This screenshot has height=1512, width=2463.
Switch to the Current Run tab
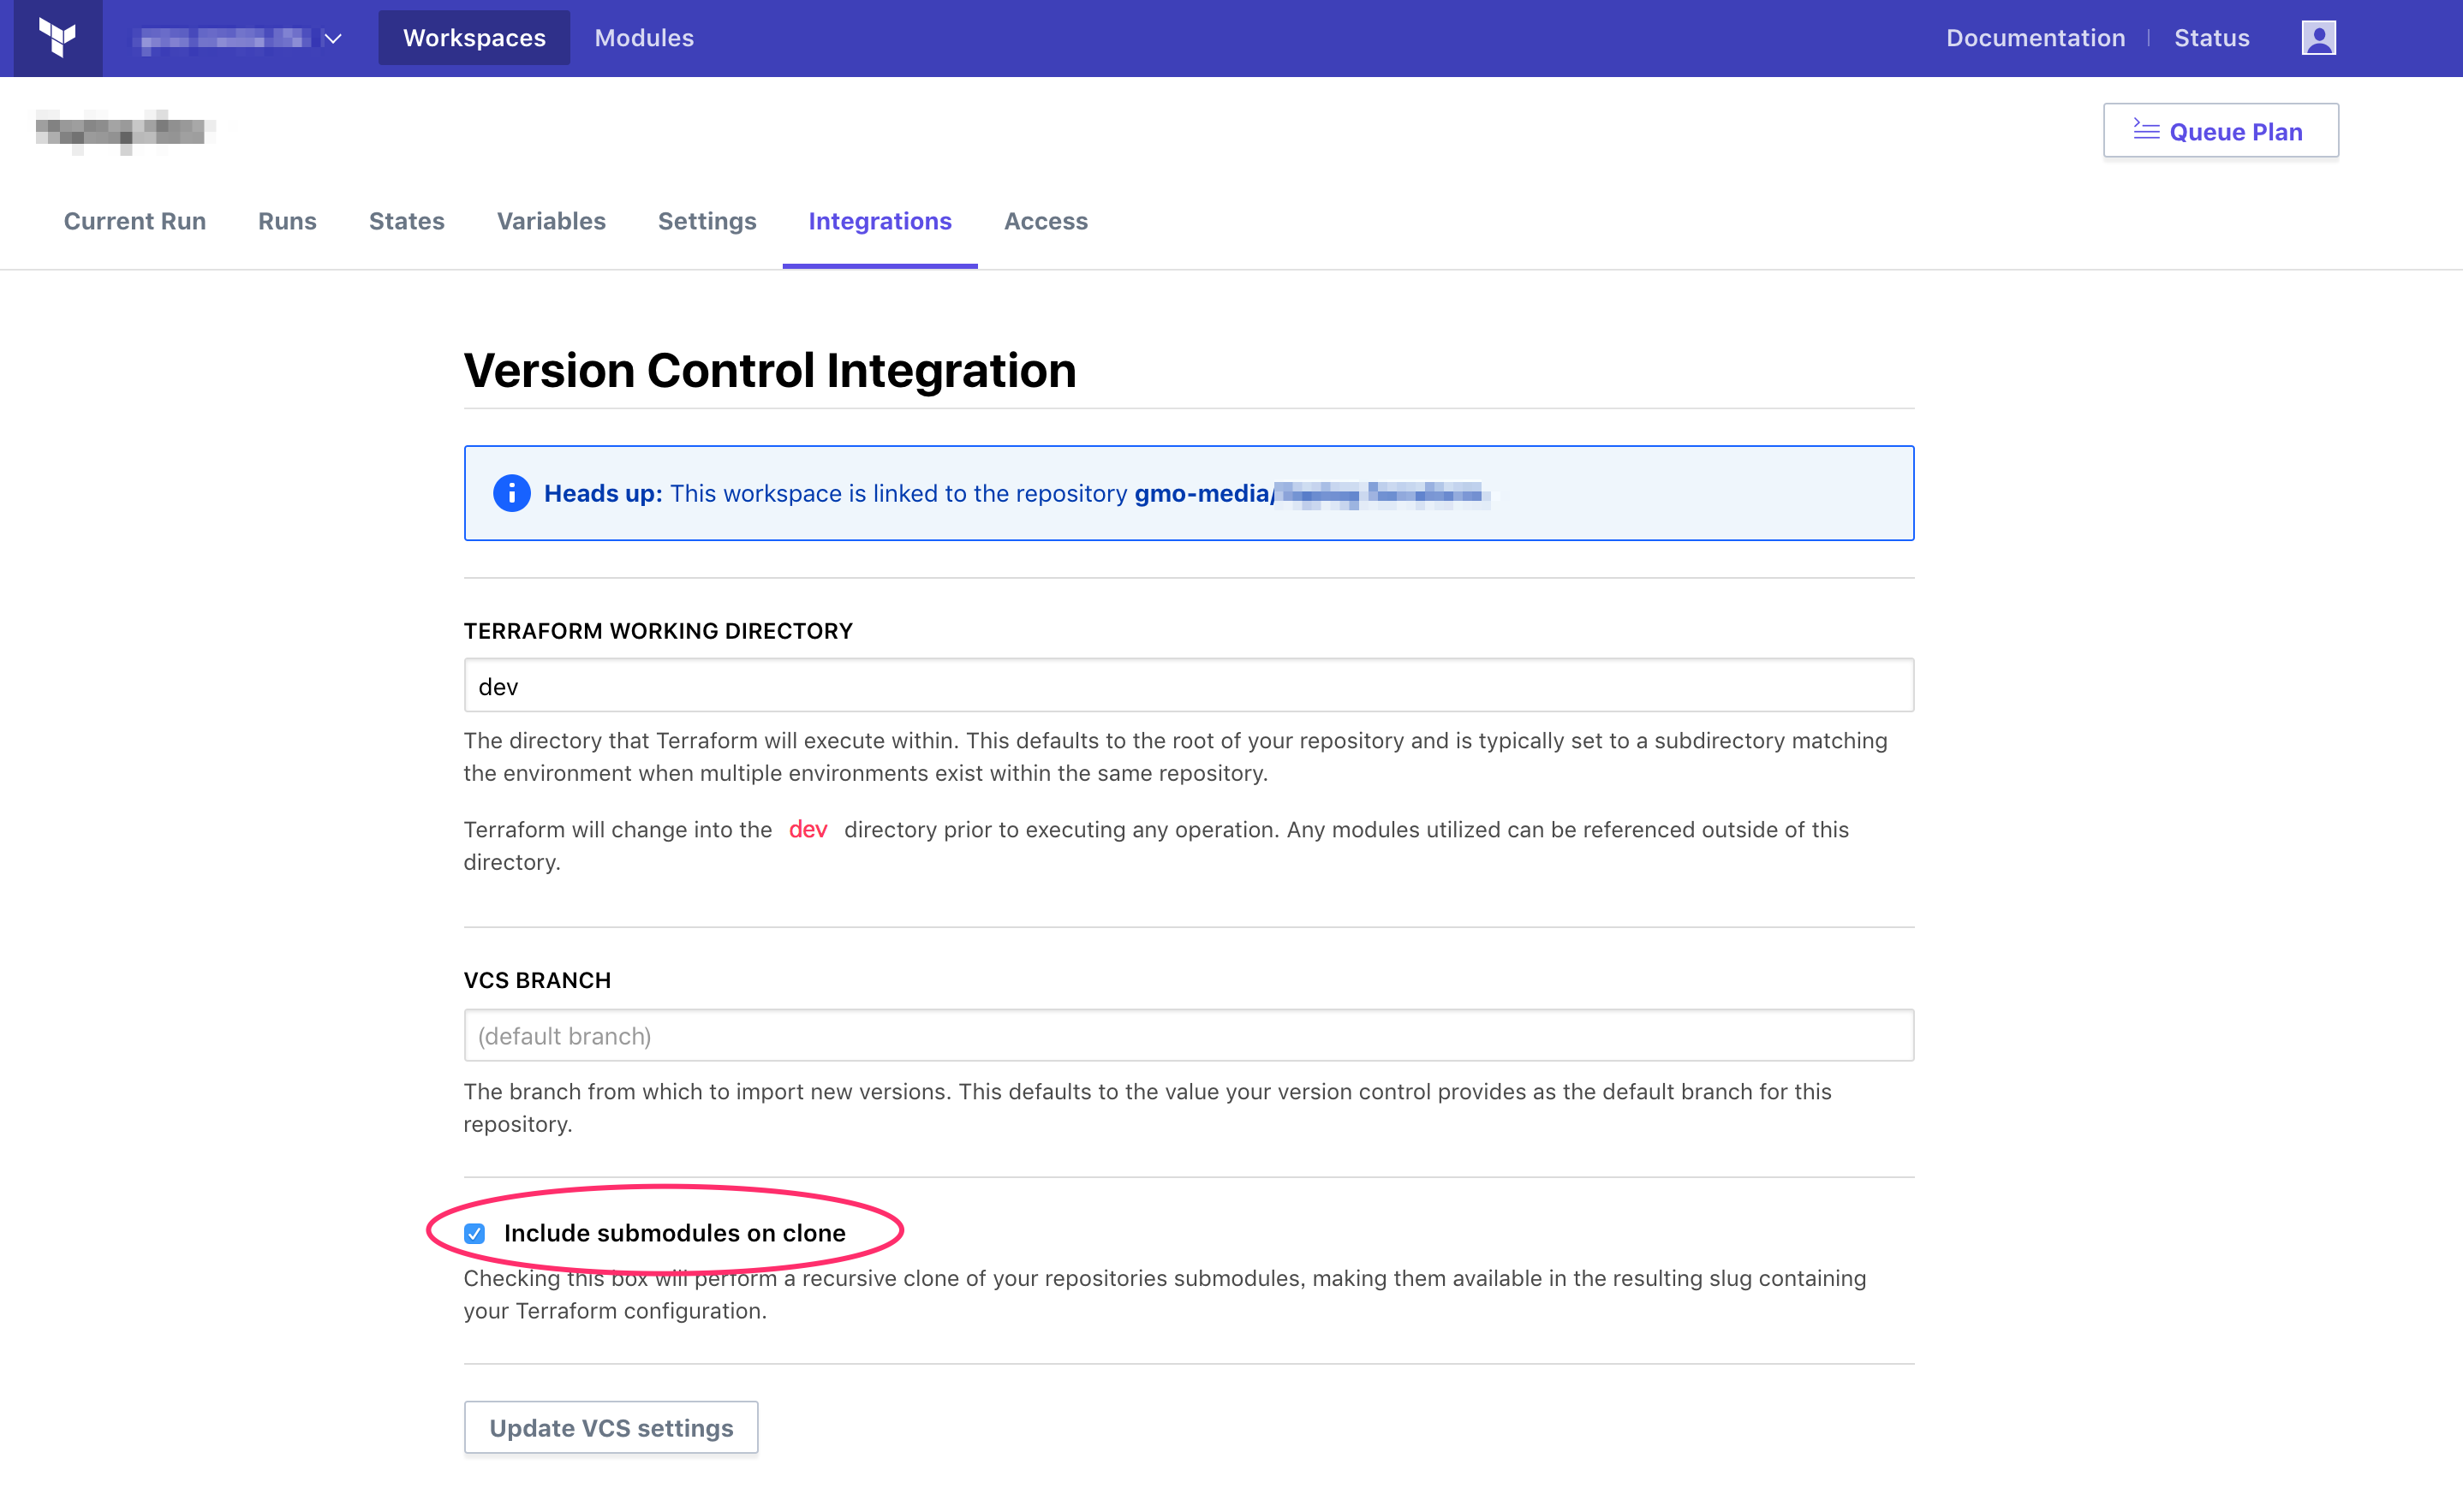coord(135,221)
